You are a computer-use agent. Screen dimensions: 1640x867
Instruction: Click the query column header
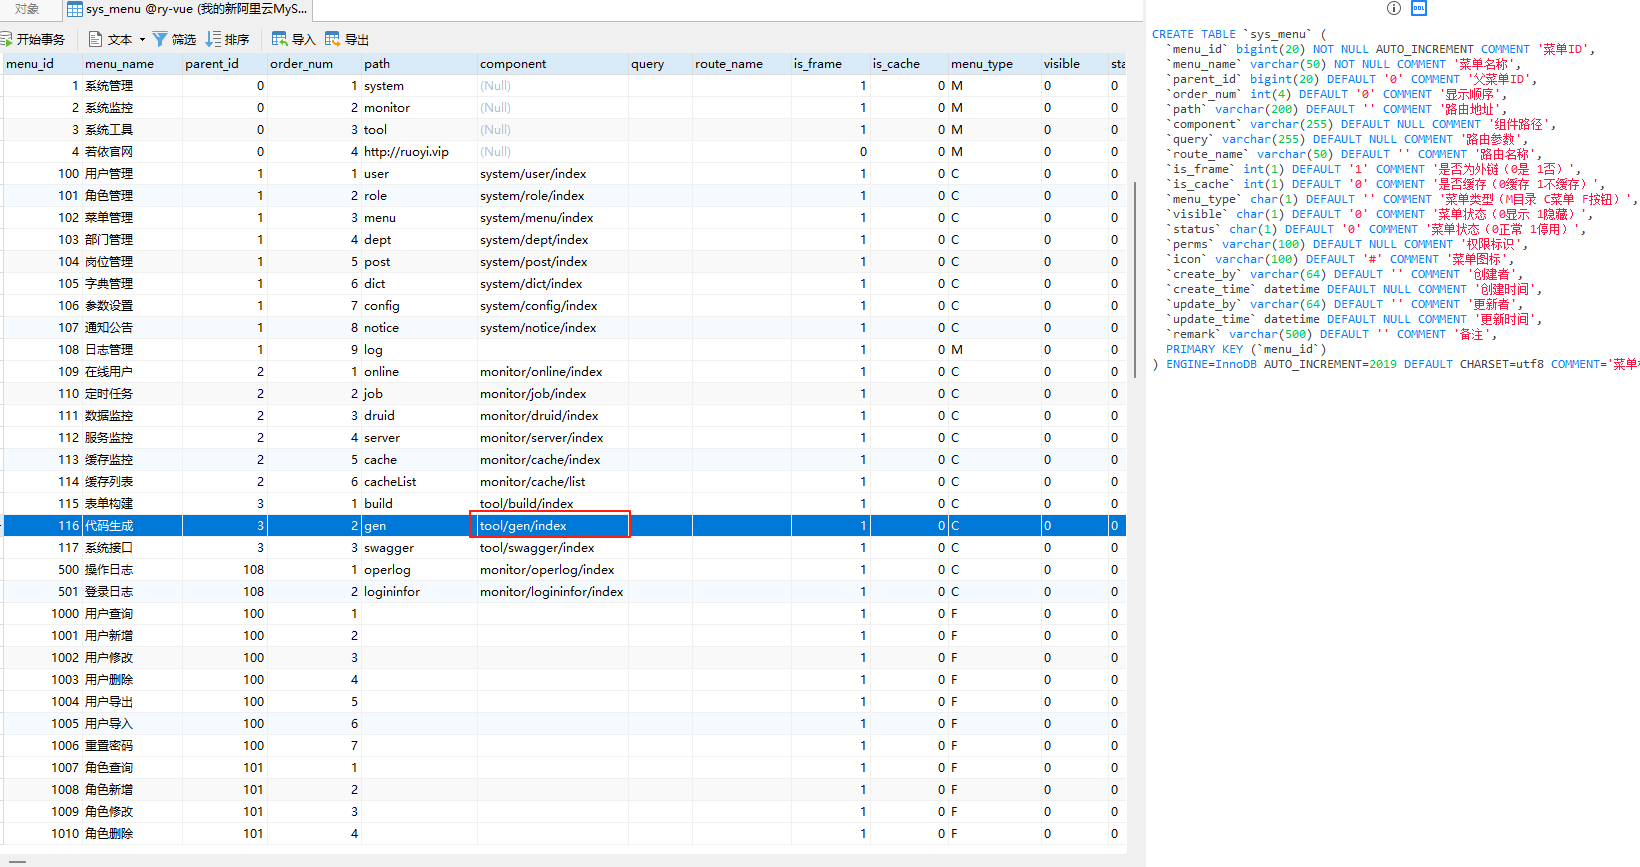point(659,63)
